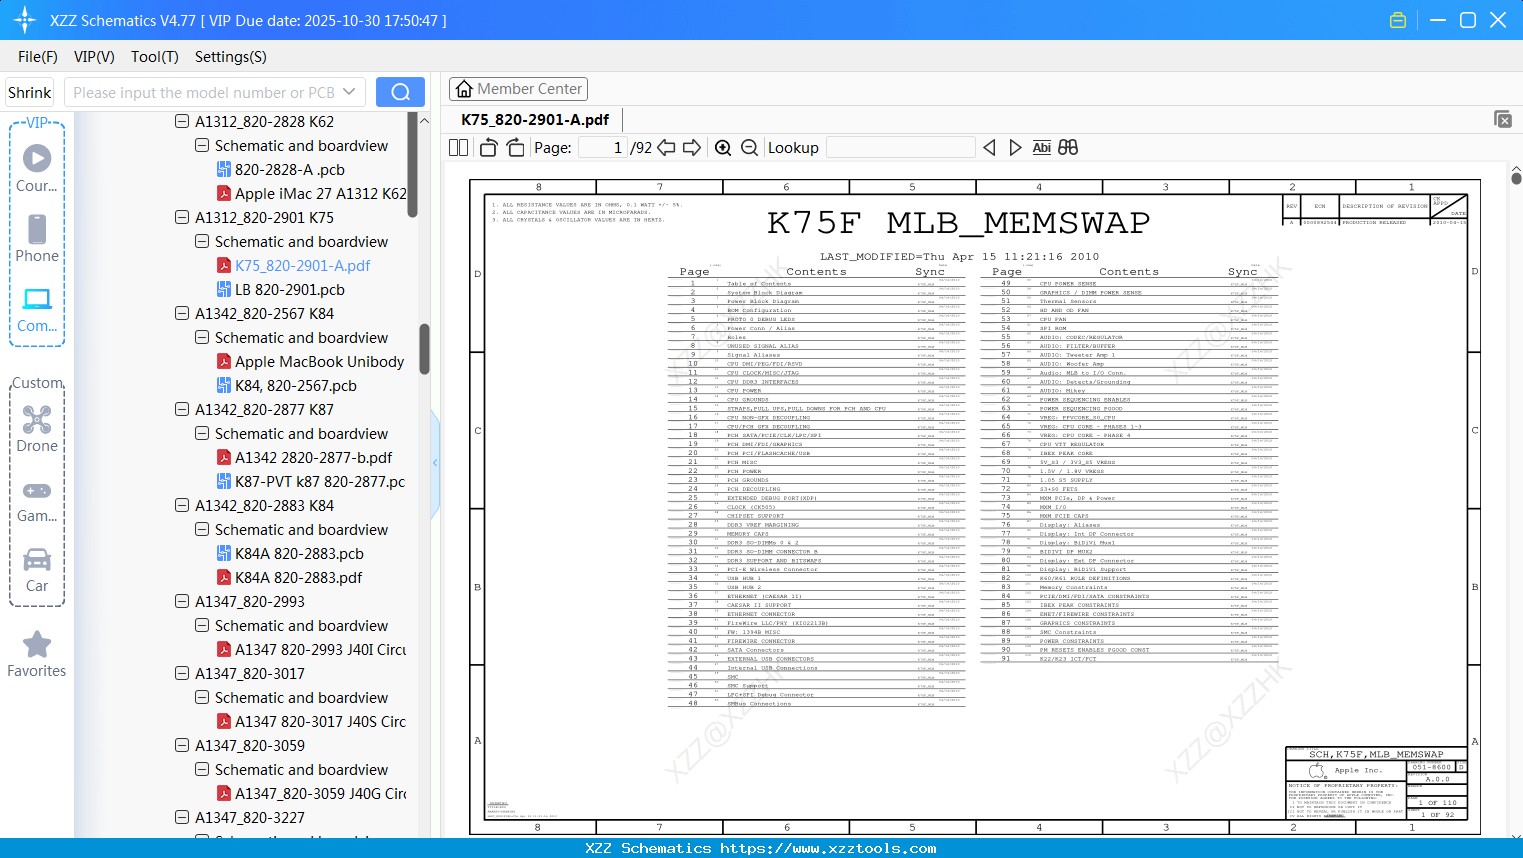The width and height of the screenshot is (1523, 858).
Task: Click the Shrink button
Action: [29, 92]
